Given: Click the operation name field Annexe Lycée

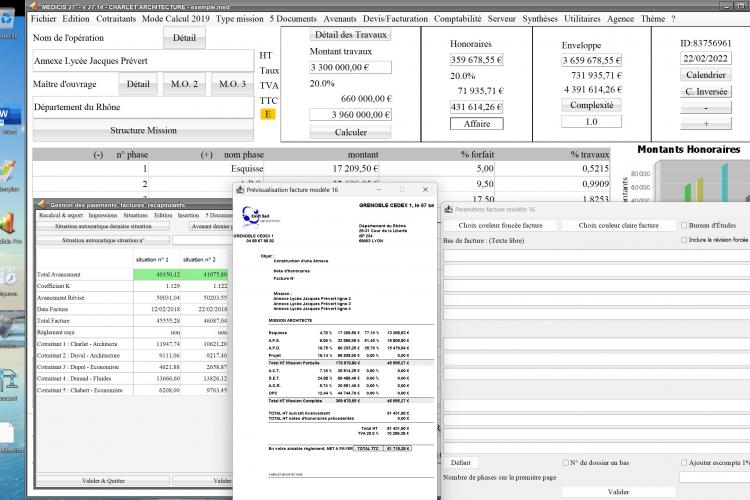Looking at the screenshot, I should click(x=143, y=61).
